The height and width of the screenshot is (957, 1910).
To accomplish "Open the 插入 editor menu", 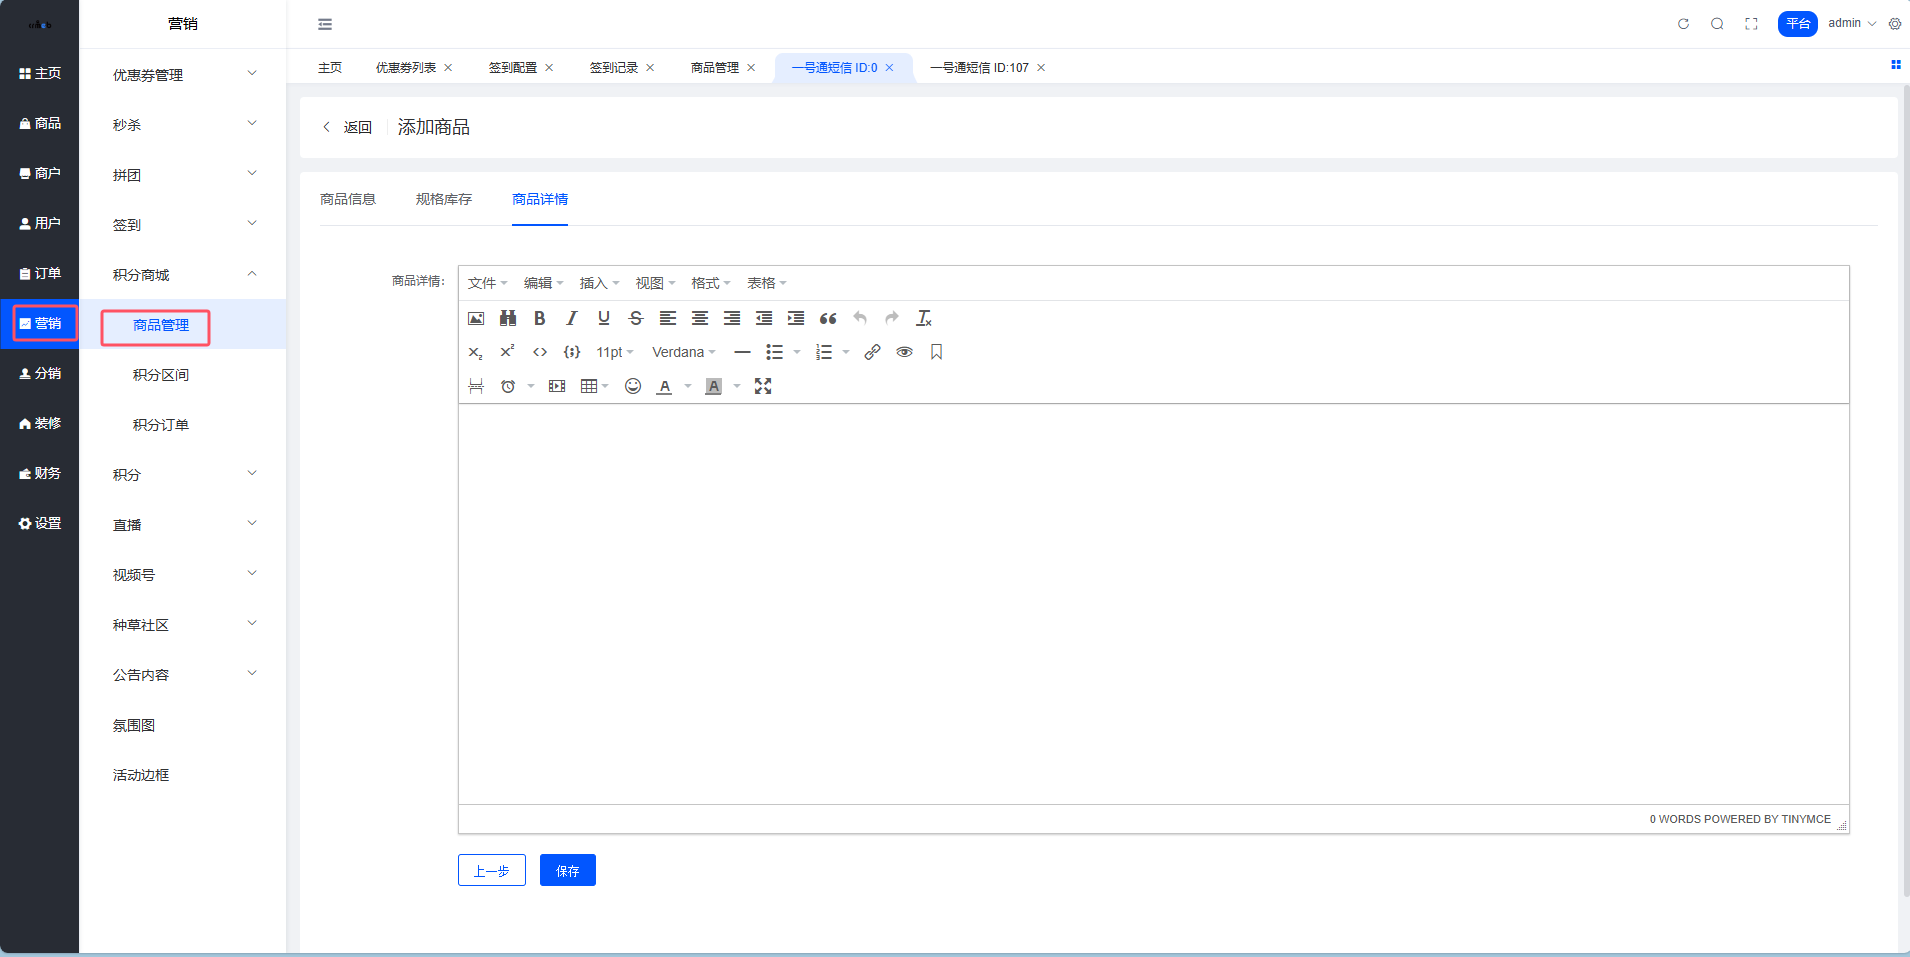I will point(599,283).
